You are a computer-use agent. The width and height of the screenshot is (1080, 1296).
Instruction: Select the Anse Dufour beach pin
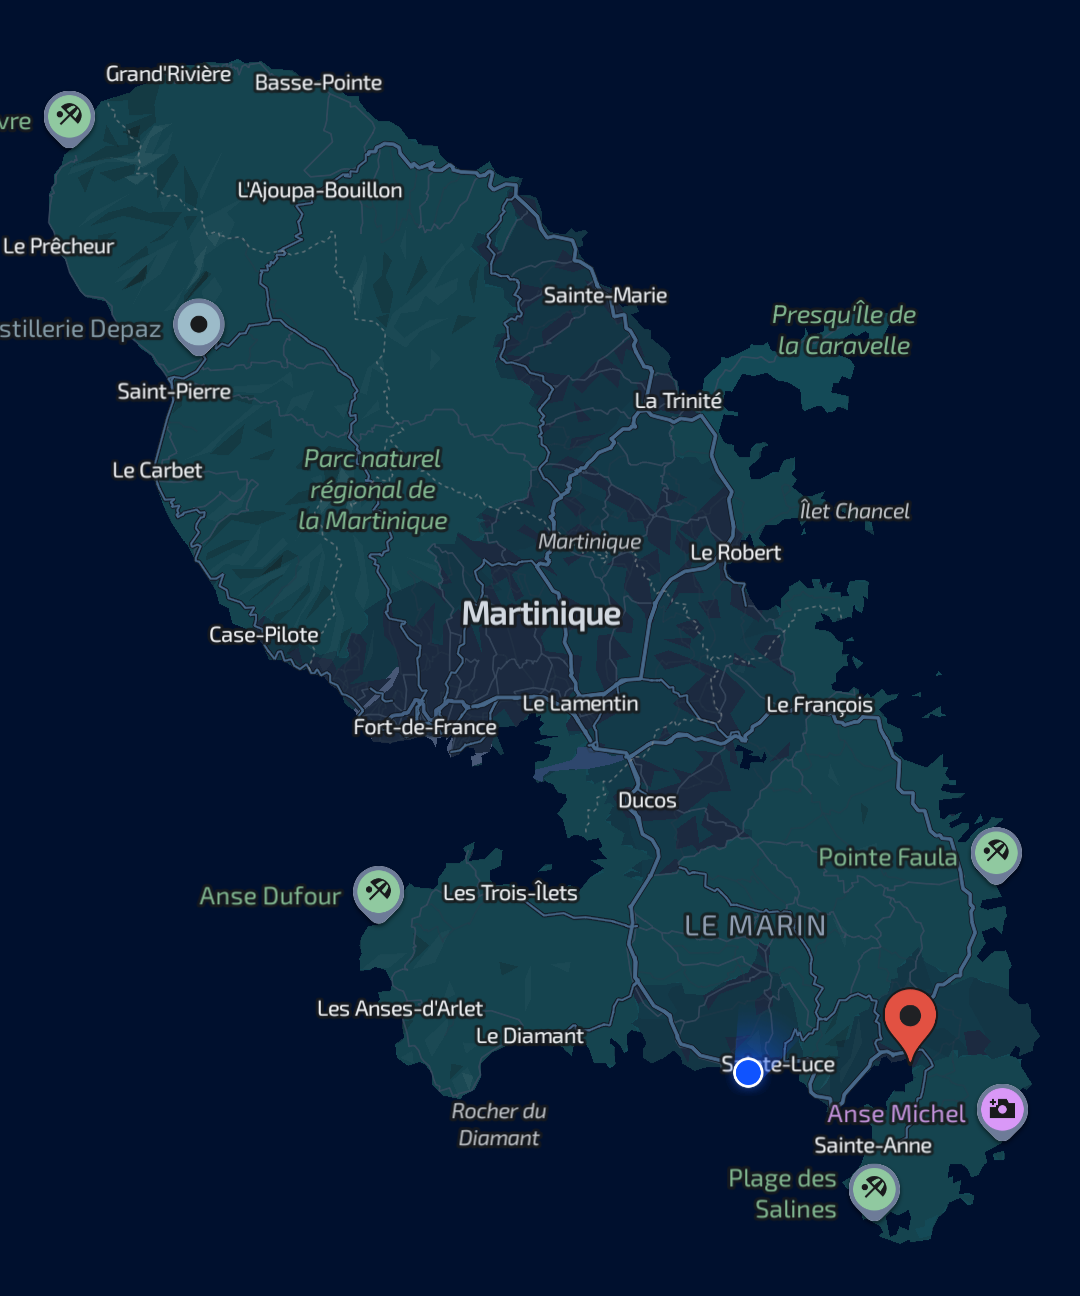click(x=379, y=890)
